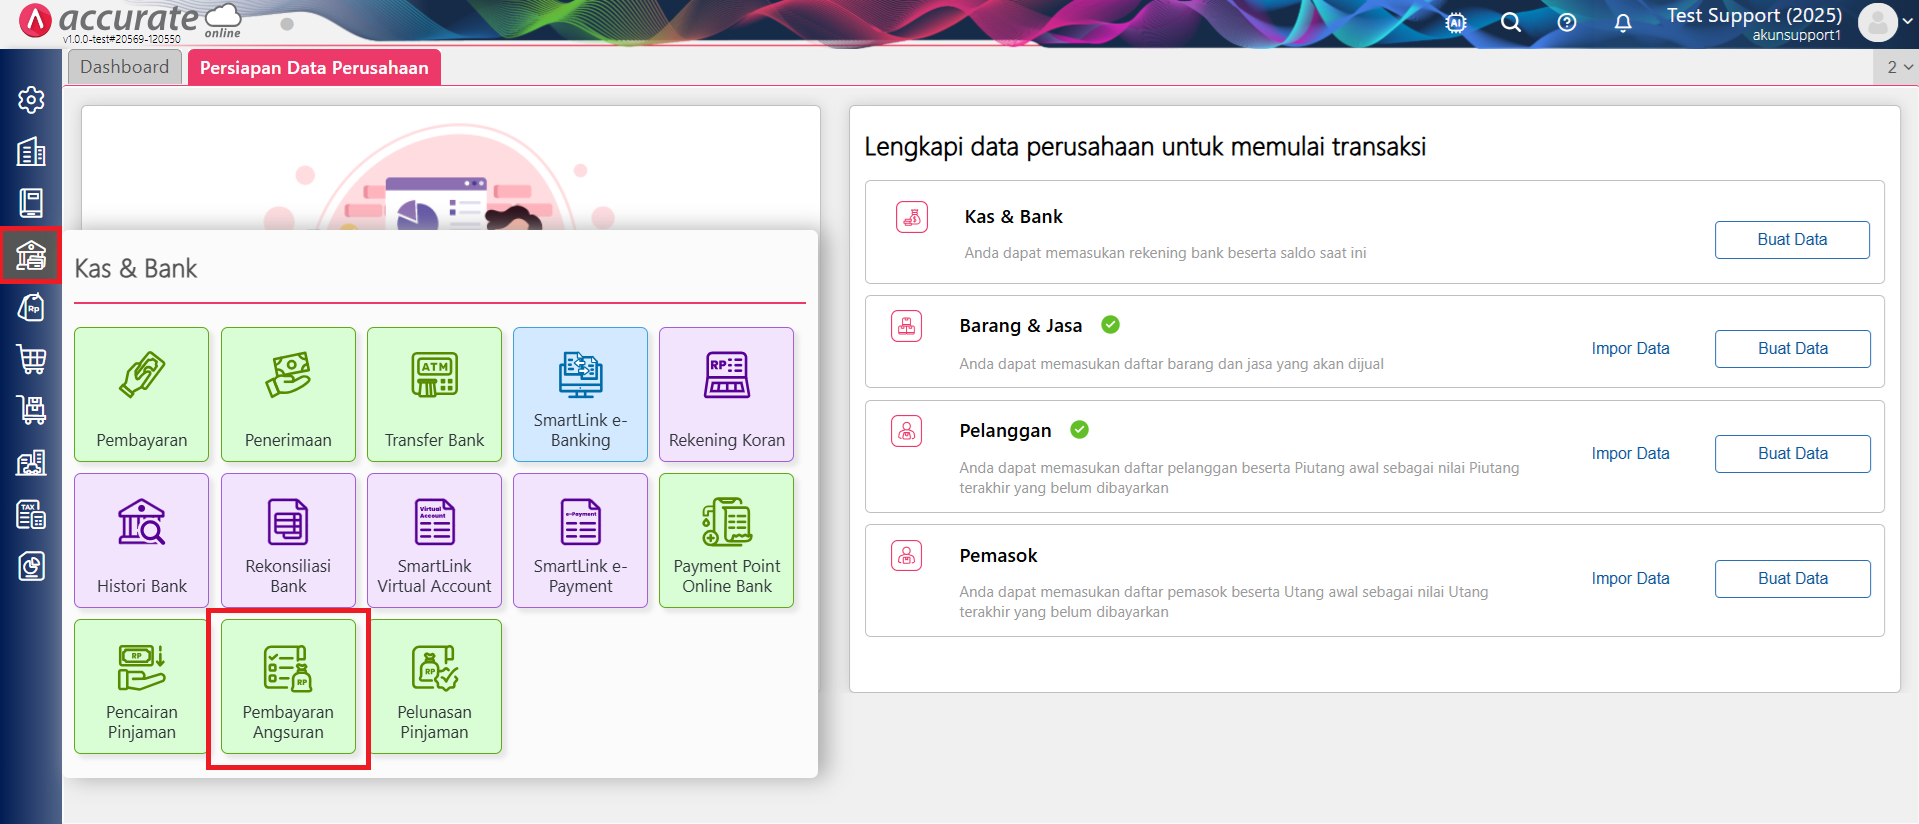Image resolution: width=1919 pixels, height=824 pixels.
Task: Open the search magnifier in header
Action: pos(1510,23)
